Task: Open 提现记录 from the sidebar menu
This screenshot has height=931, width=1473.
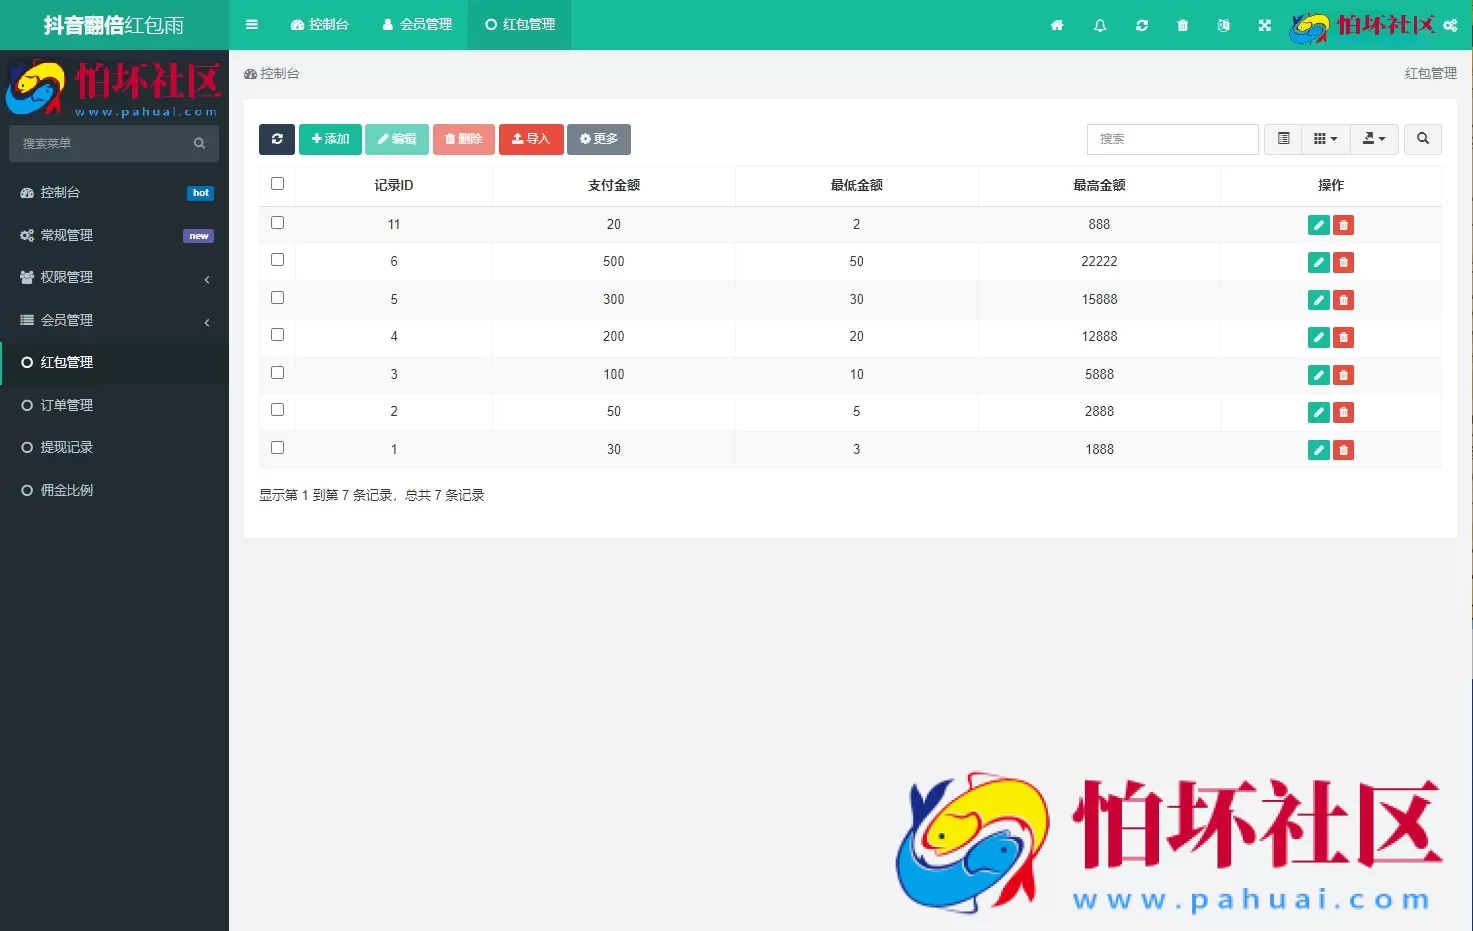Action: point(67,447)
